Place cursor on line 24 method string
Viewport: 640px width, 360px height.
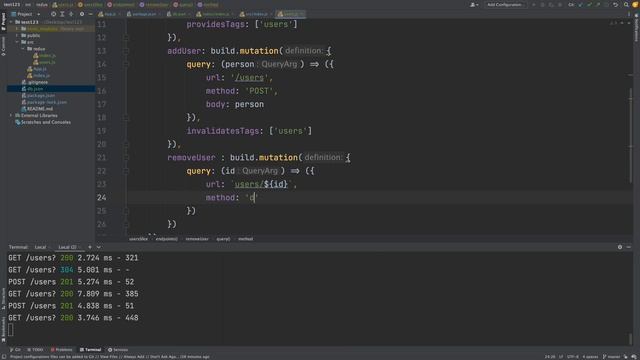tap(252, 198)
